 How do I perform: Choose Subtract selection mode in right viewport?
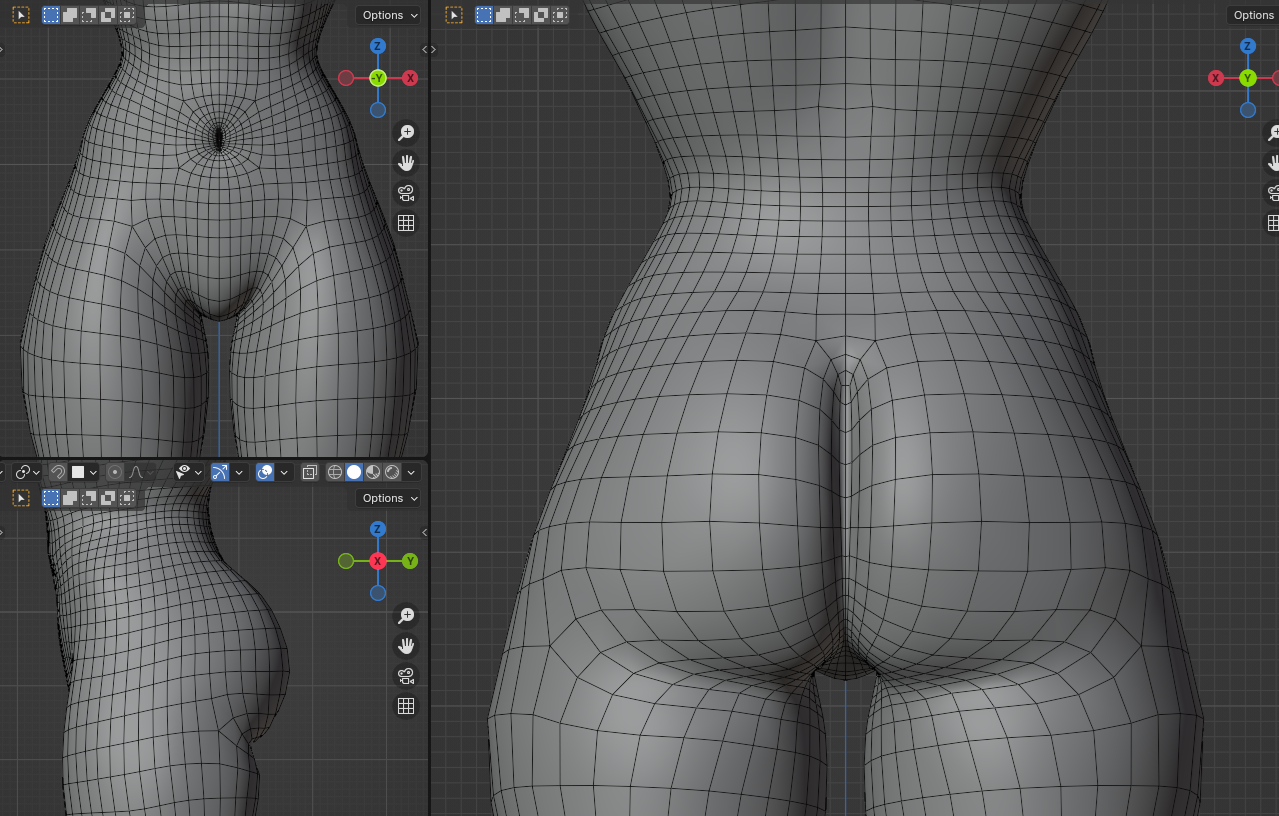pyautogui.click(x=522, y=15)
